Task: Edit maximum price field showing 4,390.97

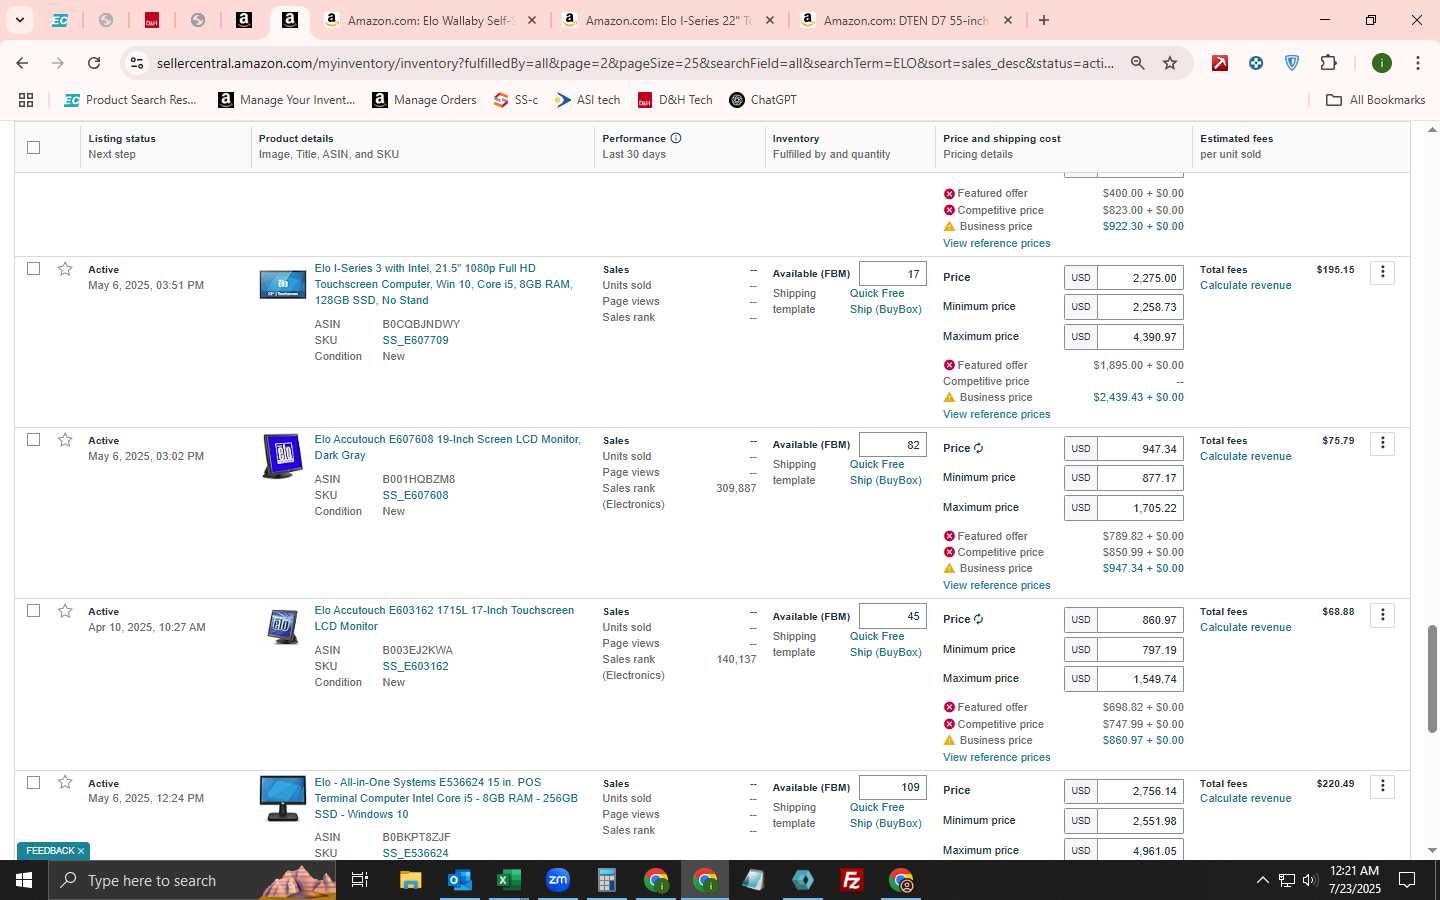Action: 1139,337
